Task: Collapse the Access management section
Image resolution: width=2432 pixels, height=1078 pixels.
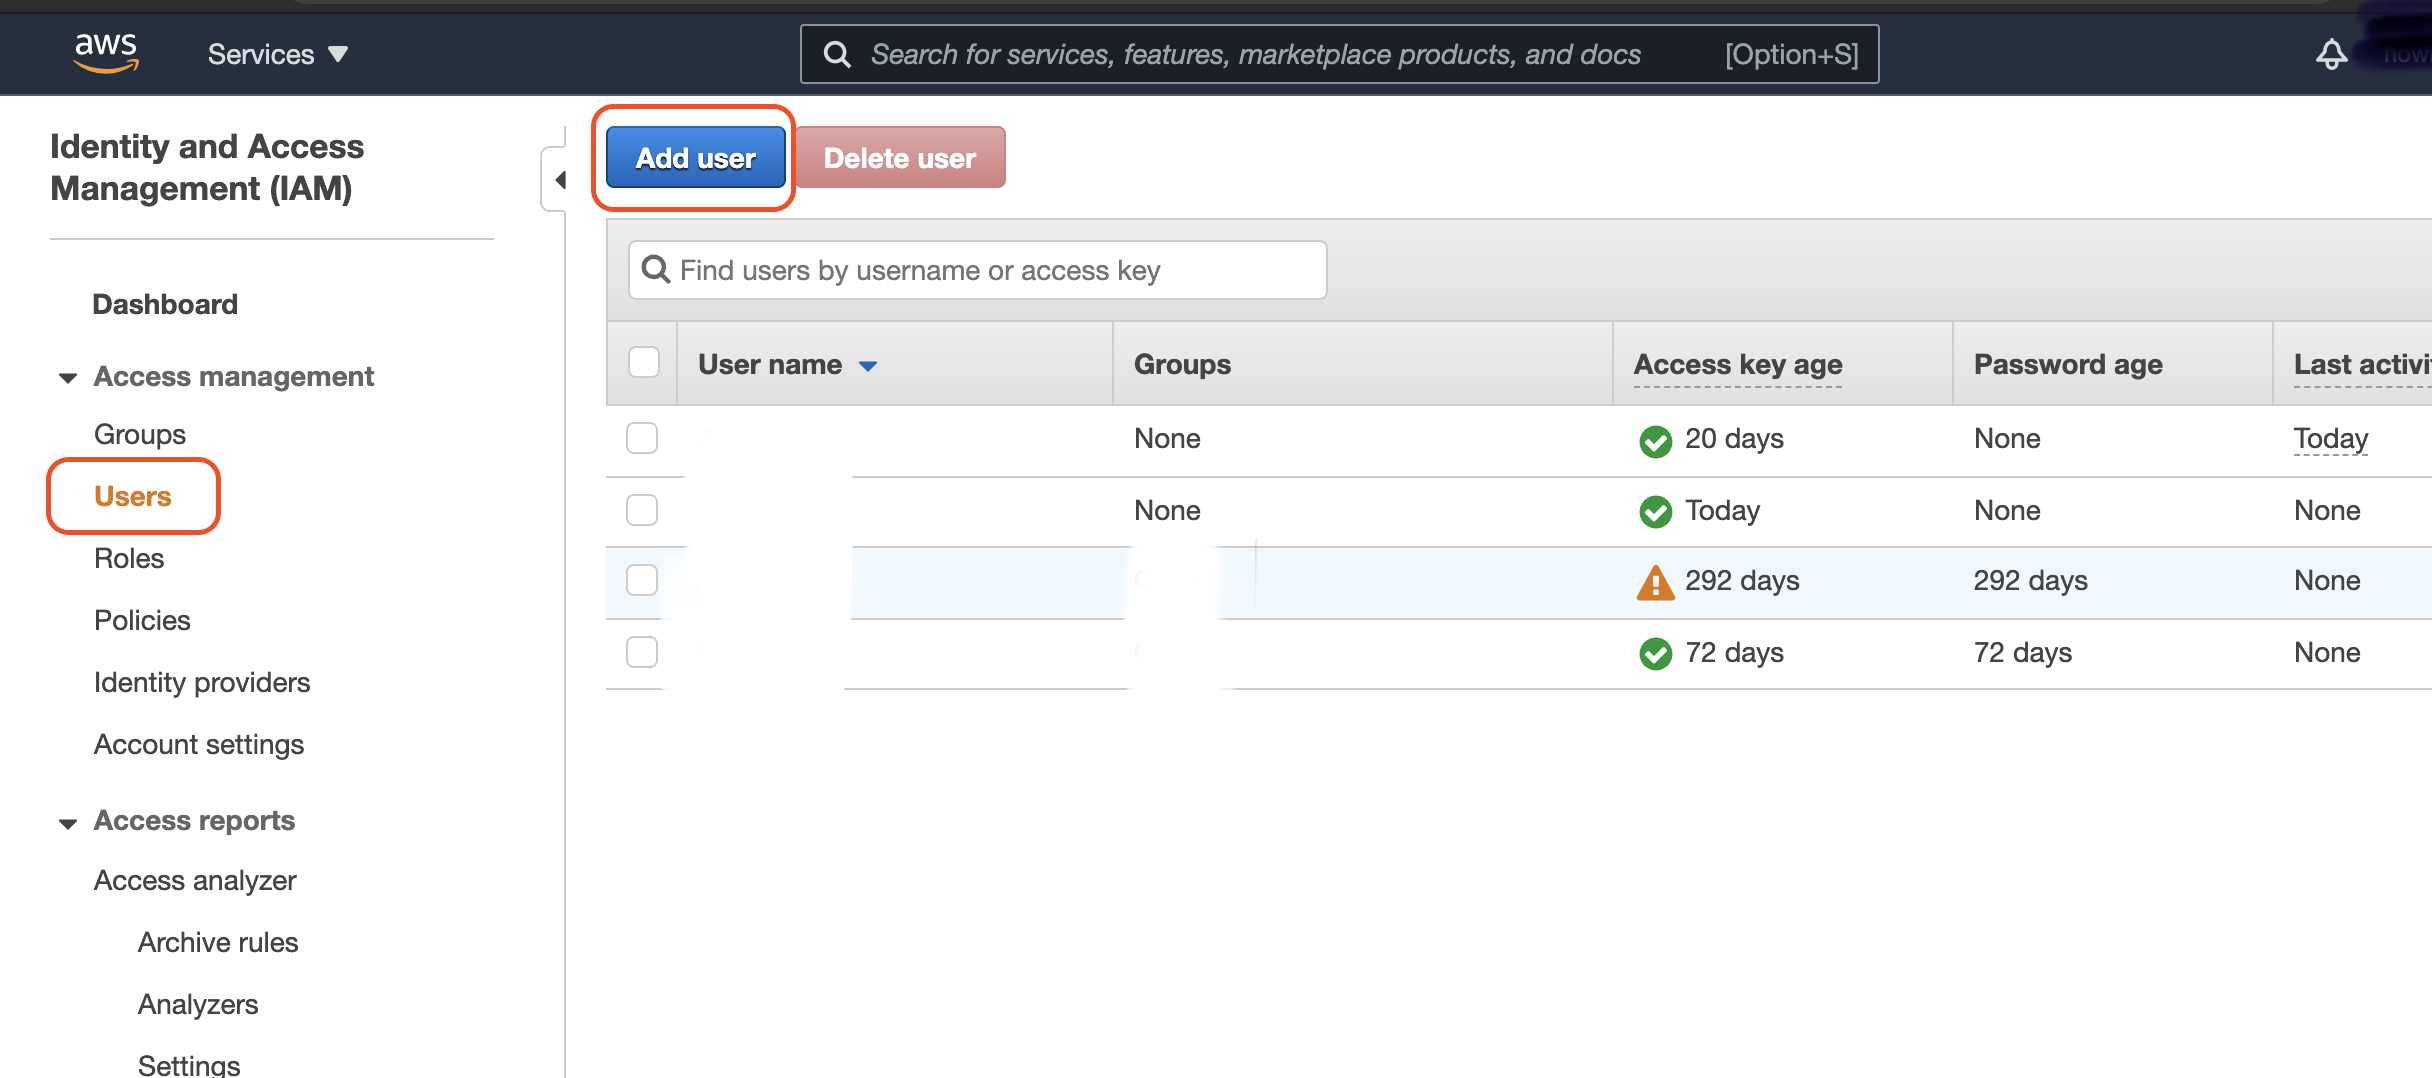Action: click(x=68, y=378)
